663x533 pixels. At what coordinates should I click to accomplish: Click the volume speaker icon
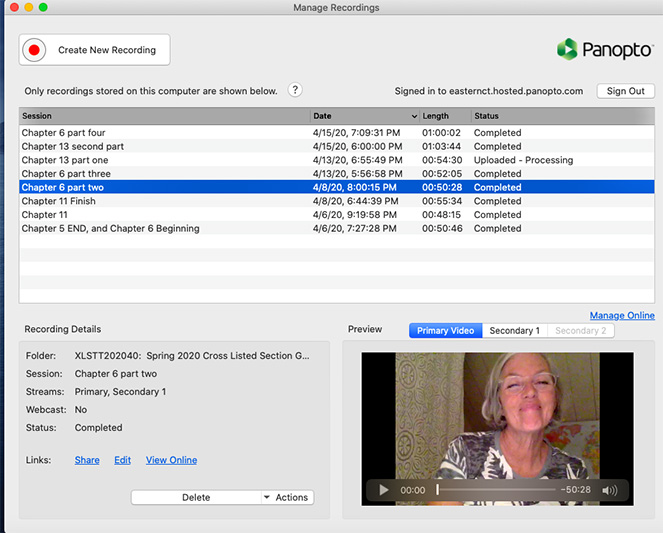click(x=609, y=490)
